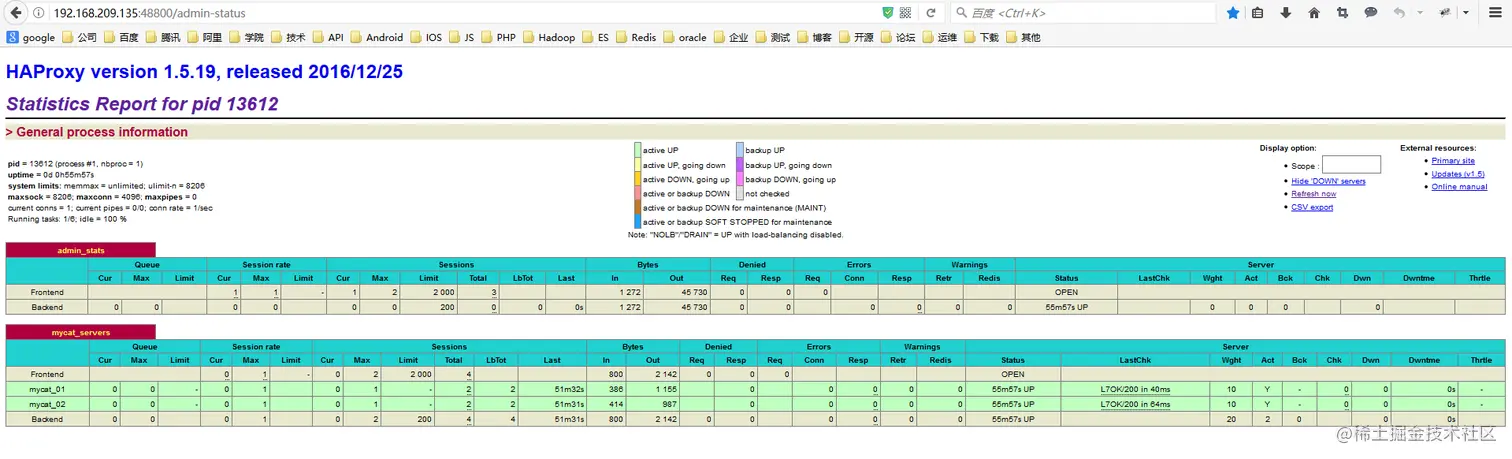Click the CSV export link

tap(1312, 207)
